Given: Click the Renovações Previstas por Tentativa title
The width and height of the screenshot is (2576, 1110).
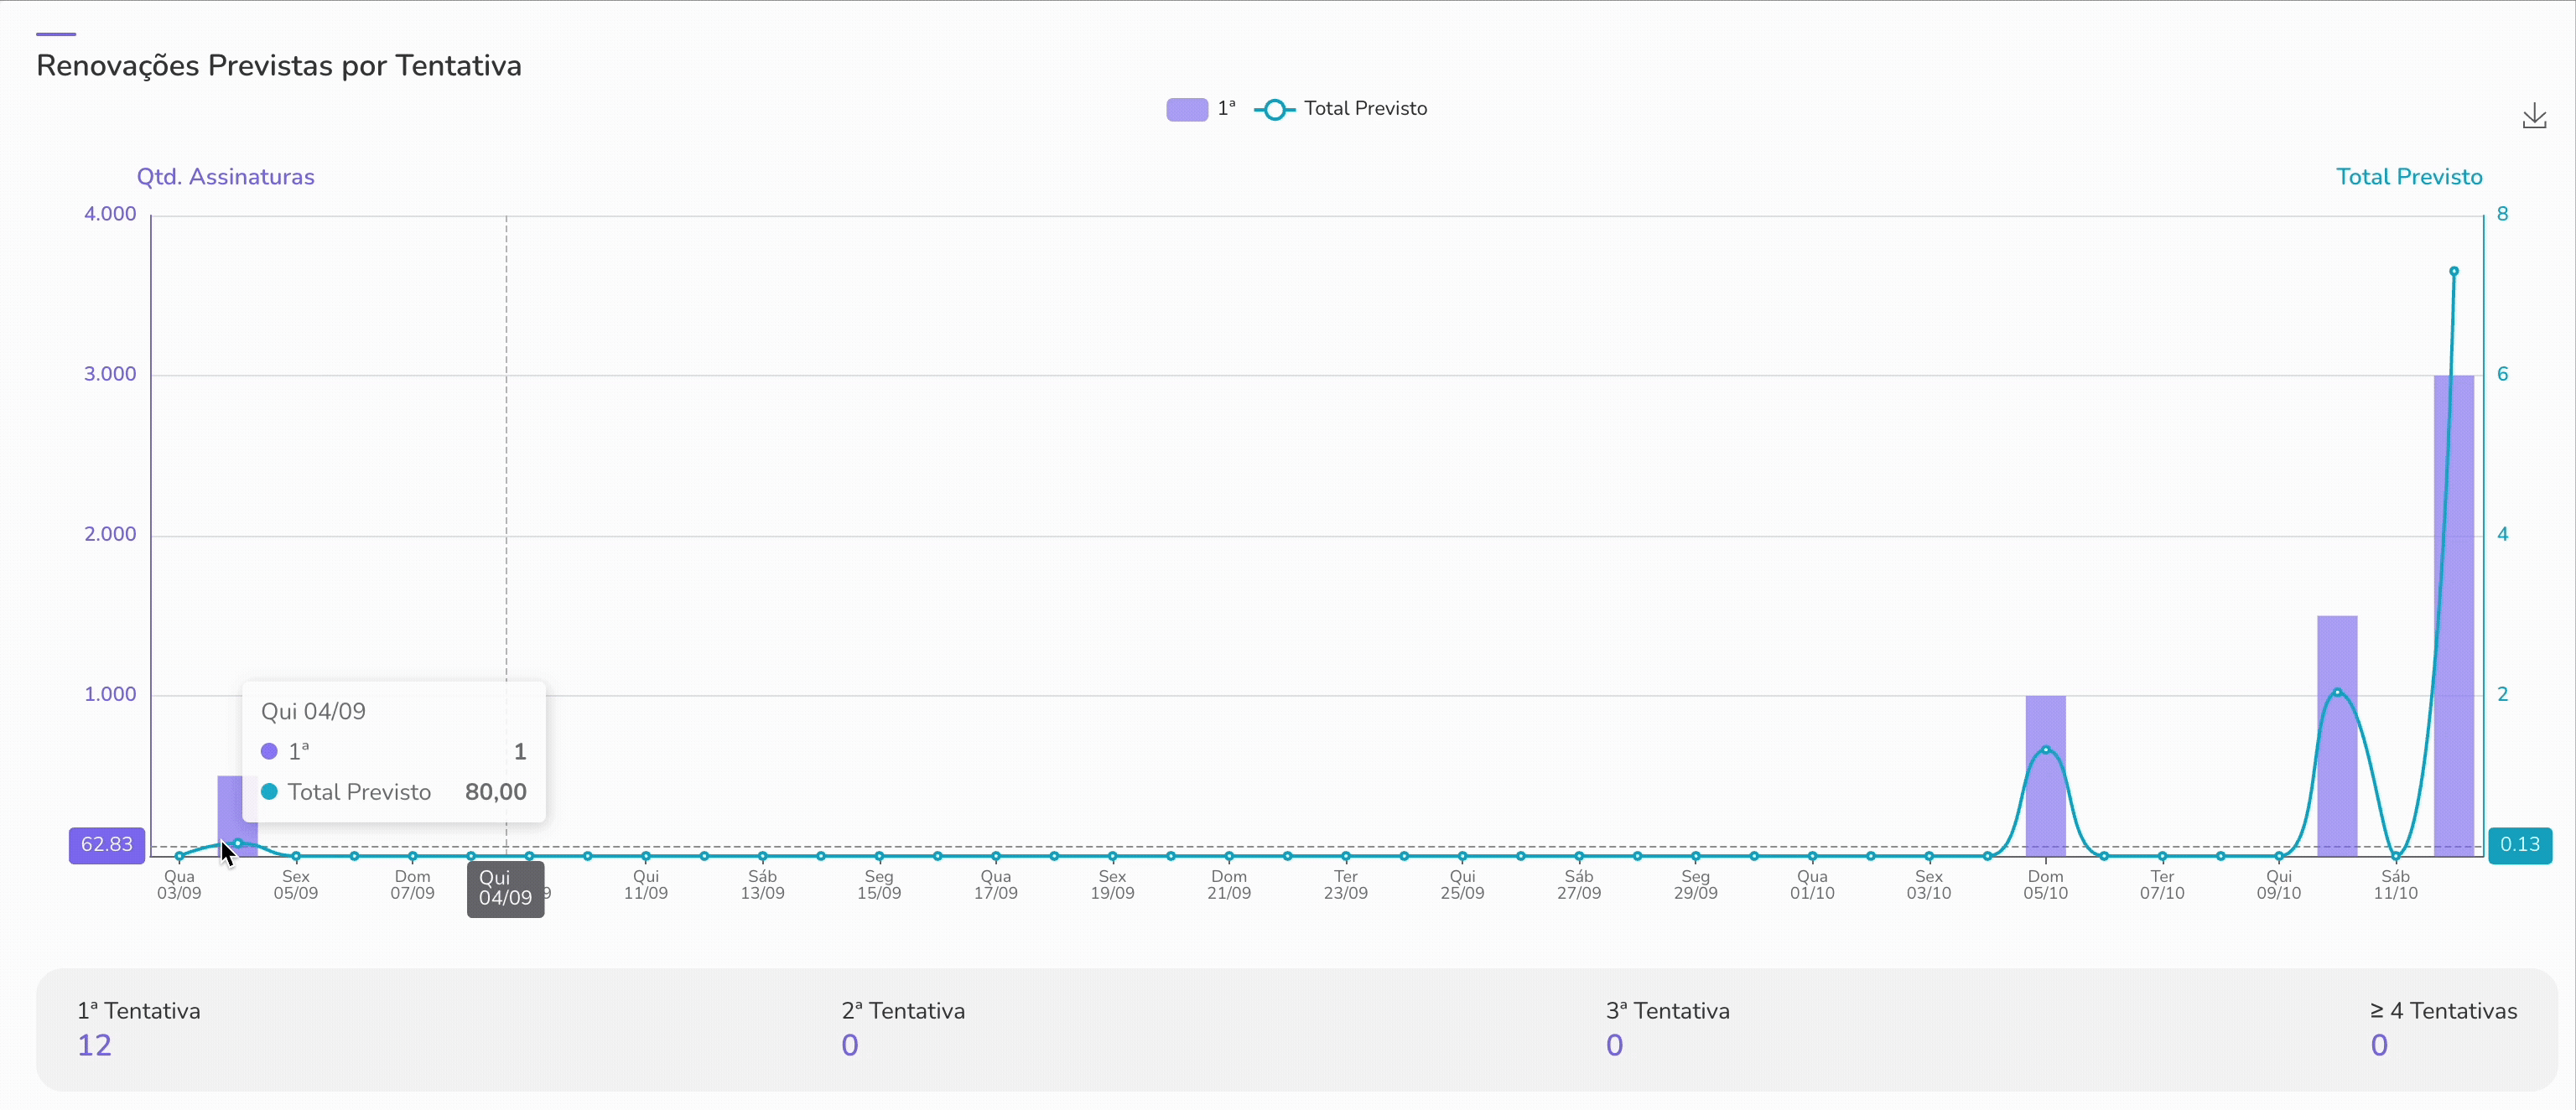Looking at the screenshot, I should tap(279, 66).
